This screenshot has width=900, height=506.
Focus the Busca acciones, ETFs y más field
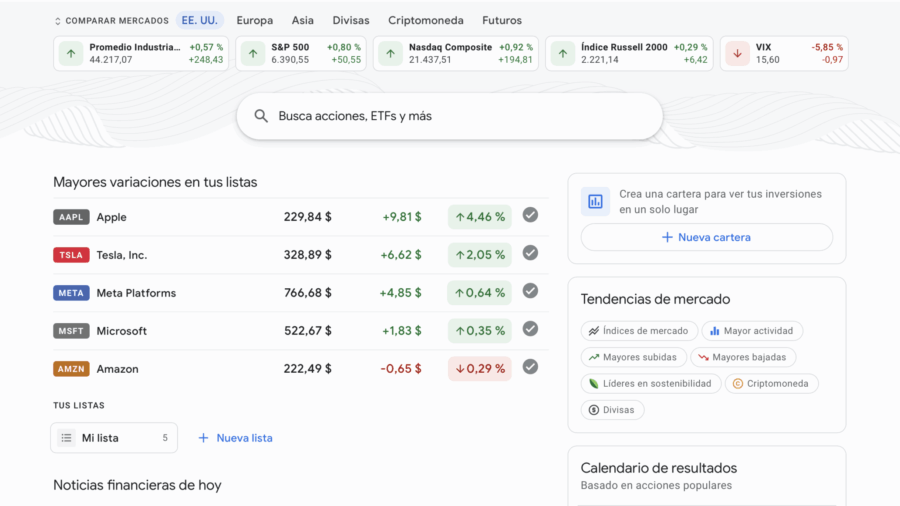pyautogui.click(x=449, y=116)
